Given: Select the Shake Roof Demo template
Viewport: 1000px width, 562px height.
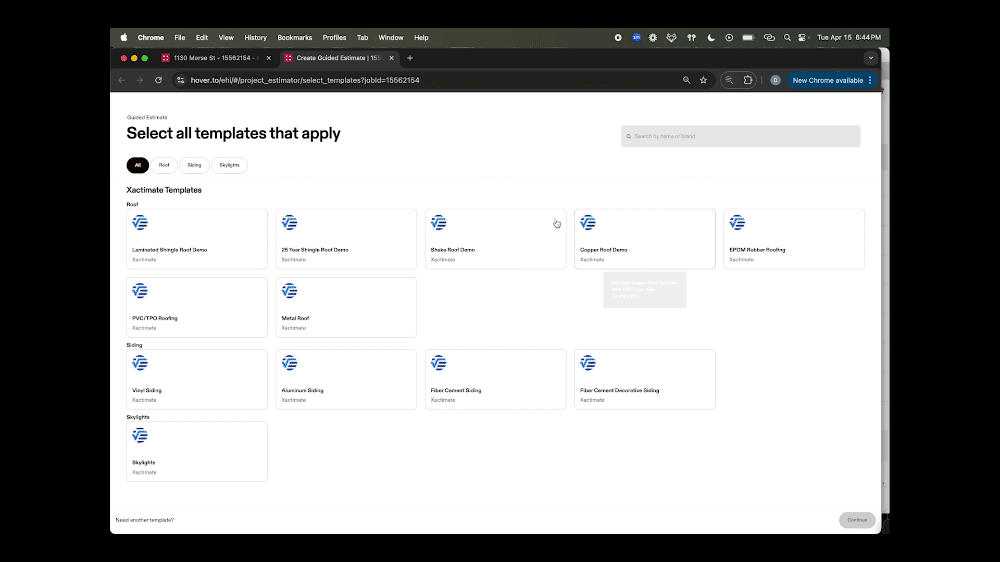Looking at the screenshot, I should (x=495, y=239).
